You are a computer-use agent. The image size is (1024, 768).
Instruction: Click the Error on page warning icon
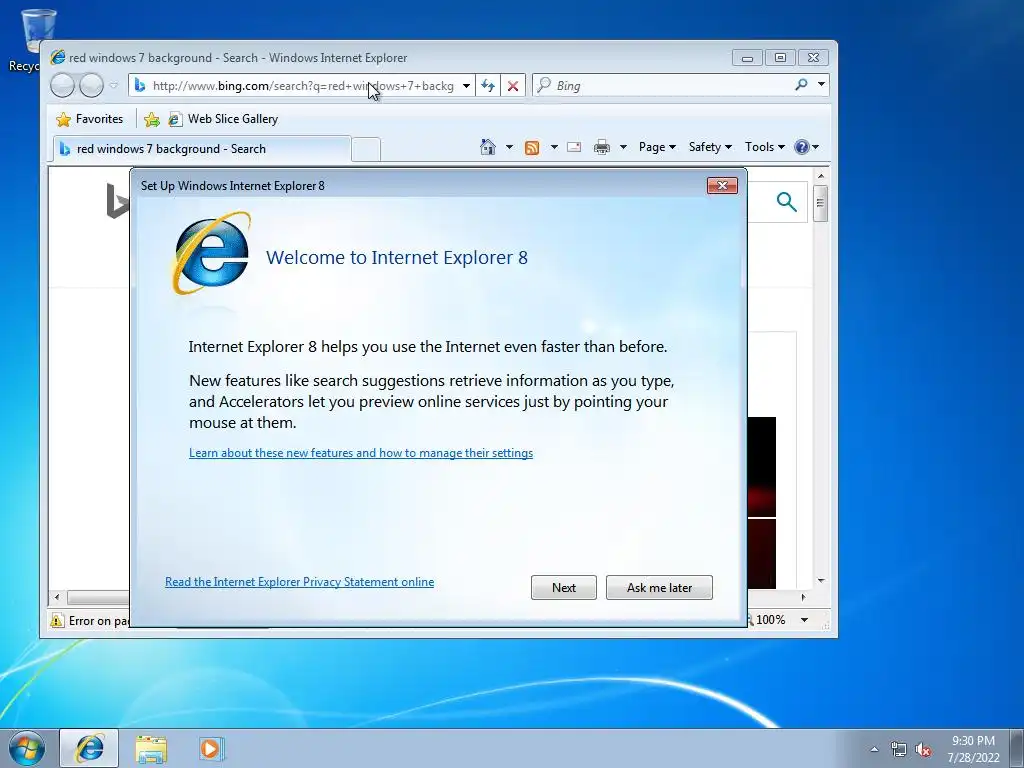click(x=57, y=620)
